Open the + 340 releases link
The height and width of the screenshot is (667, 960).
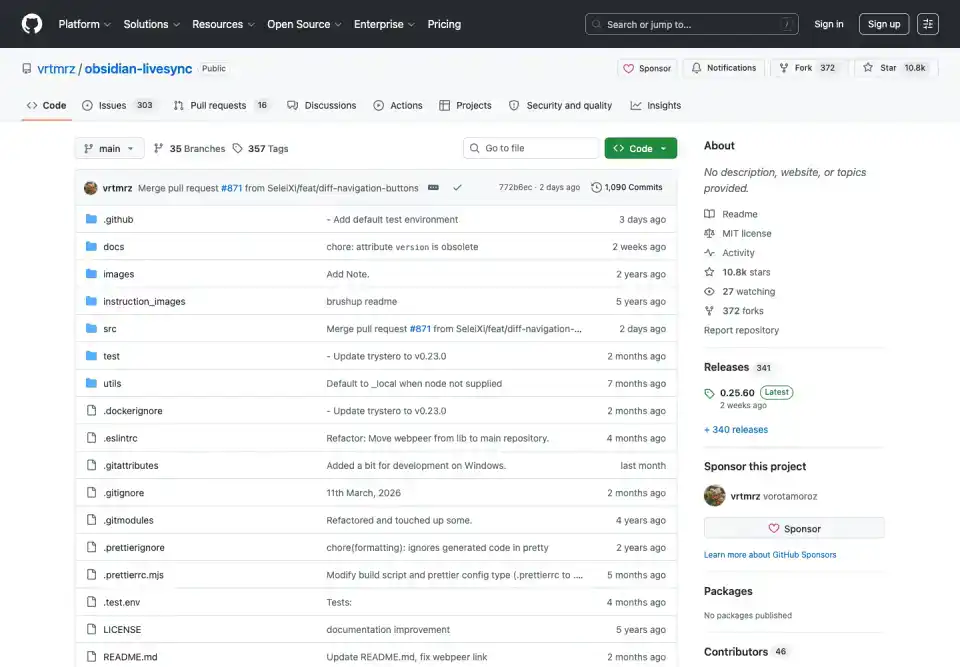coord(736,429)
